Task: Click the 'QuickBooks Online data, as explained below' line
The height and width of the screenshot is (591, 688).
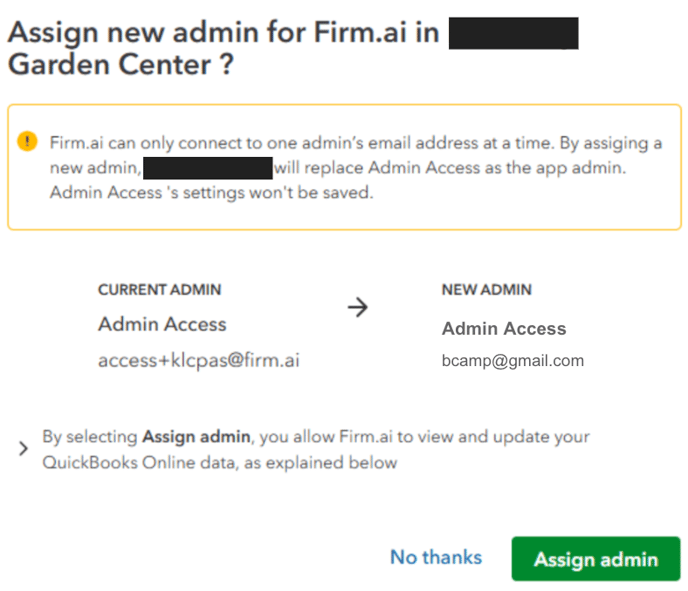Action: (220, 463)
